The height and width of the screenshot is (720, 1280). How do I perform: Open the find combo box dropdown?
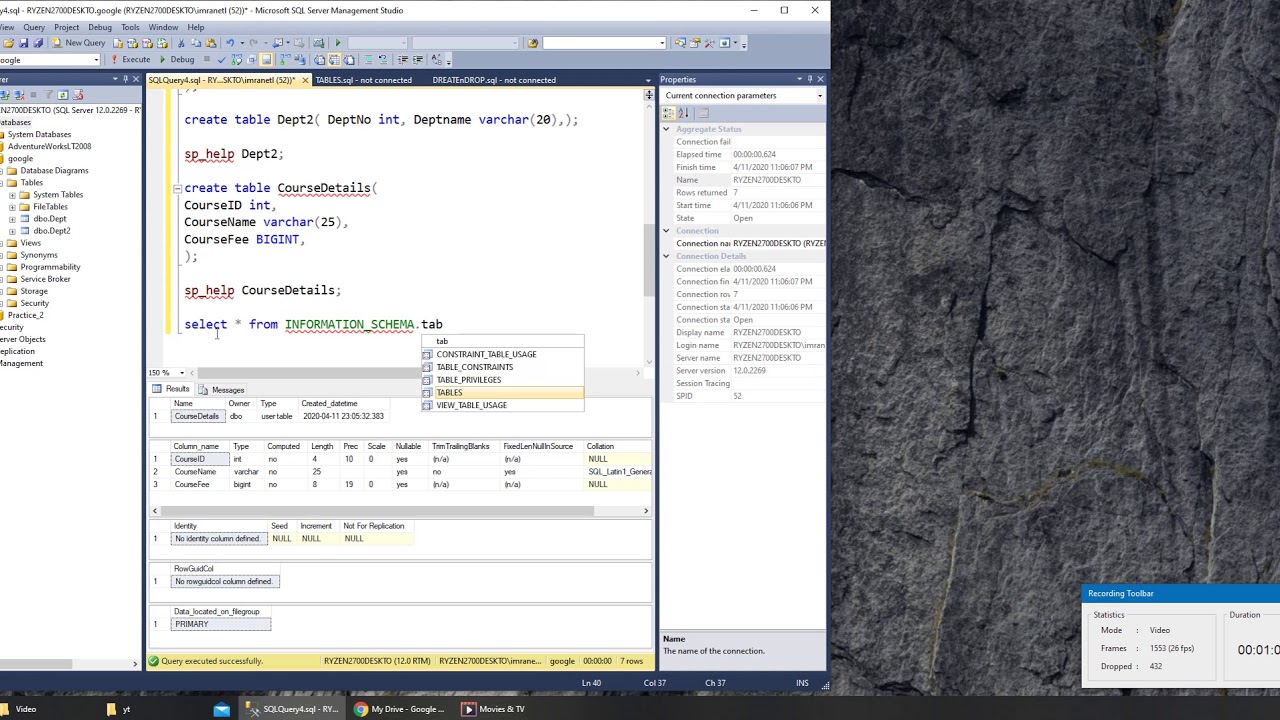(x=661, y=43)
